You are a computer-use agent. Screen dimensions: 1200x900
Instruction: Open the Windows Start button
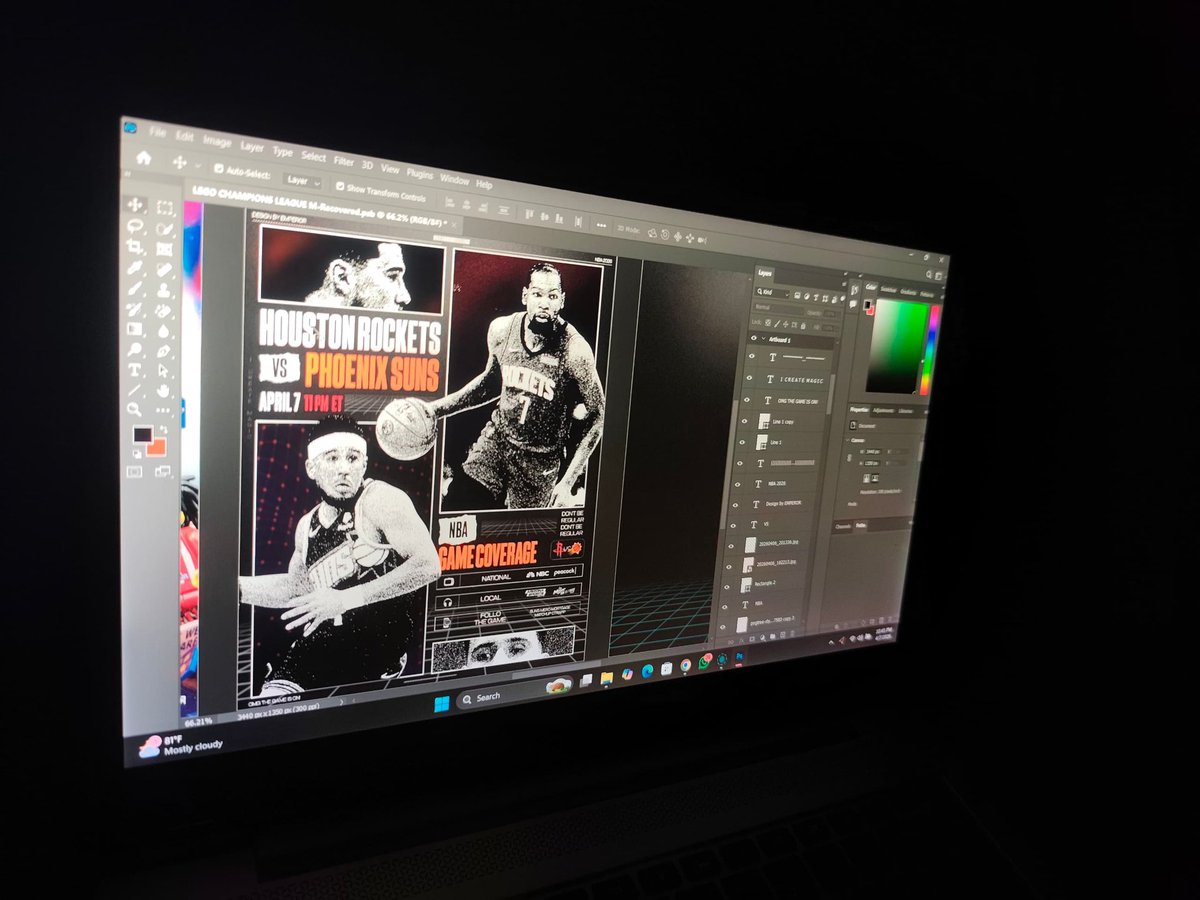[x=441, y=703]
